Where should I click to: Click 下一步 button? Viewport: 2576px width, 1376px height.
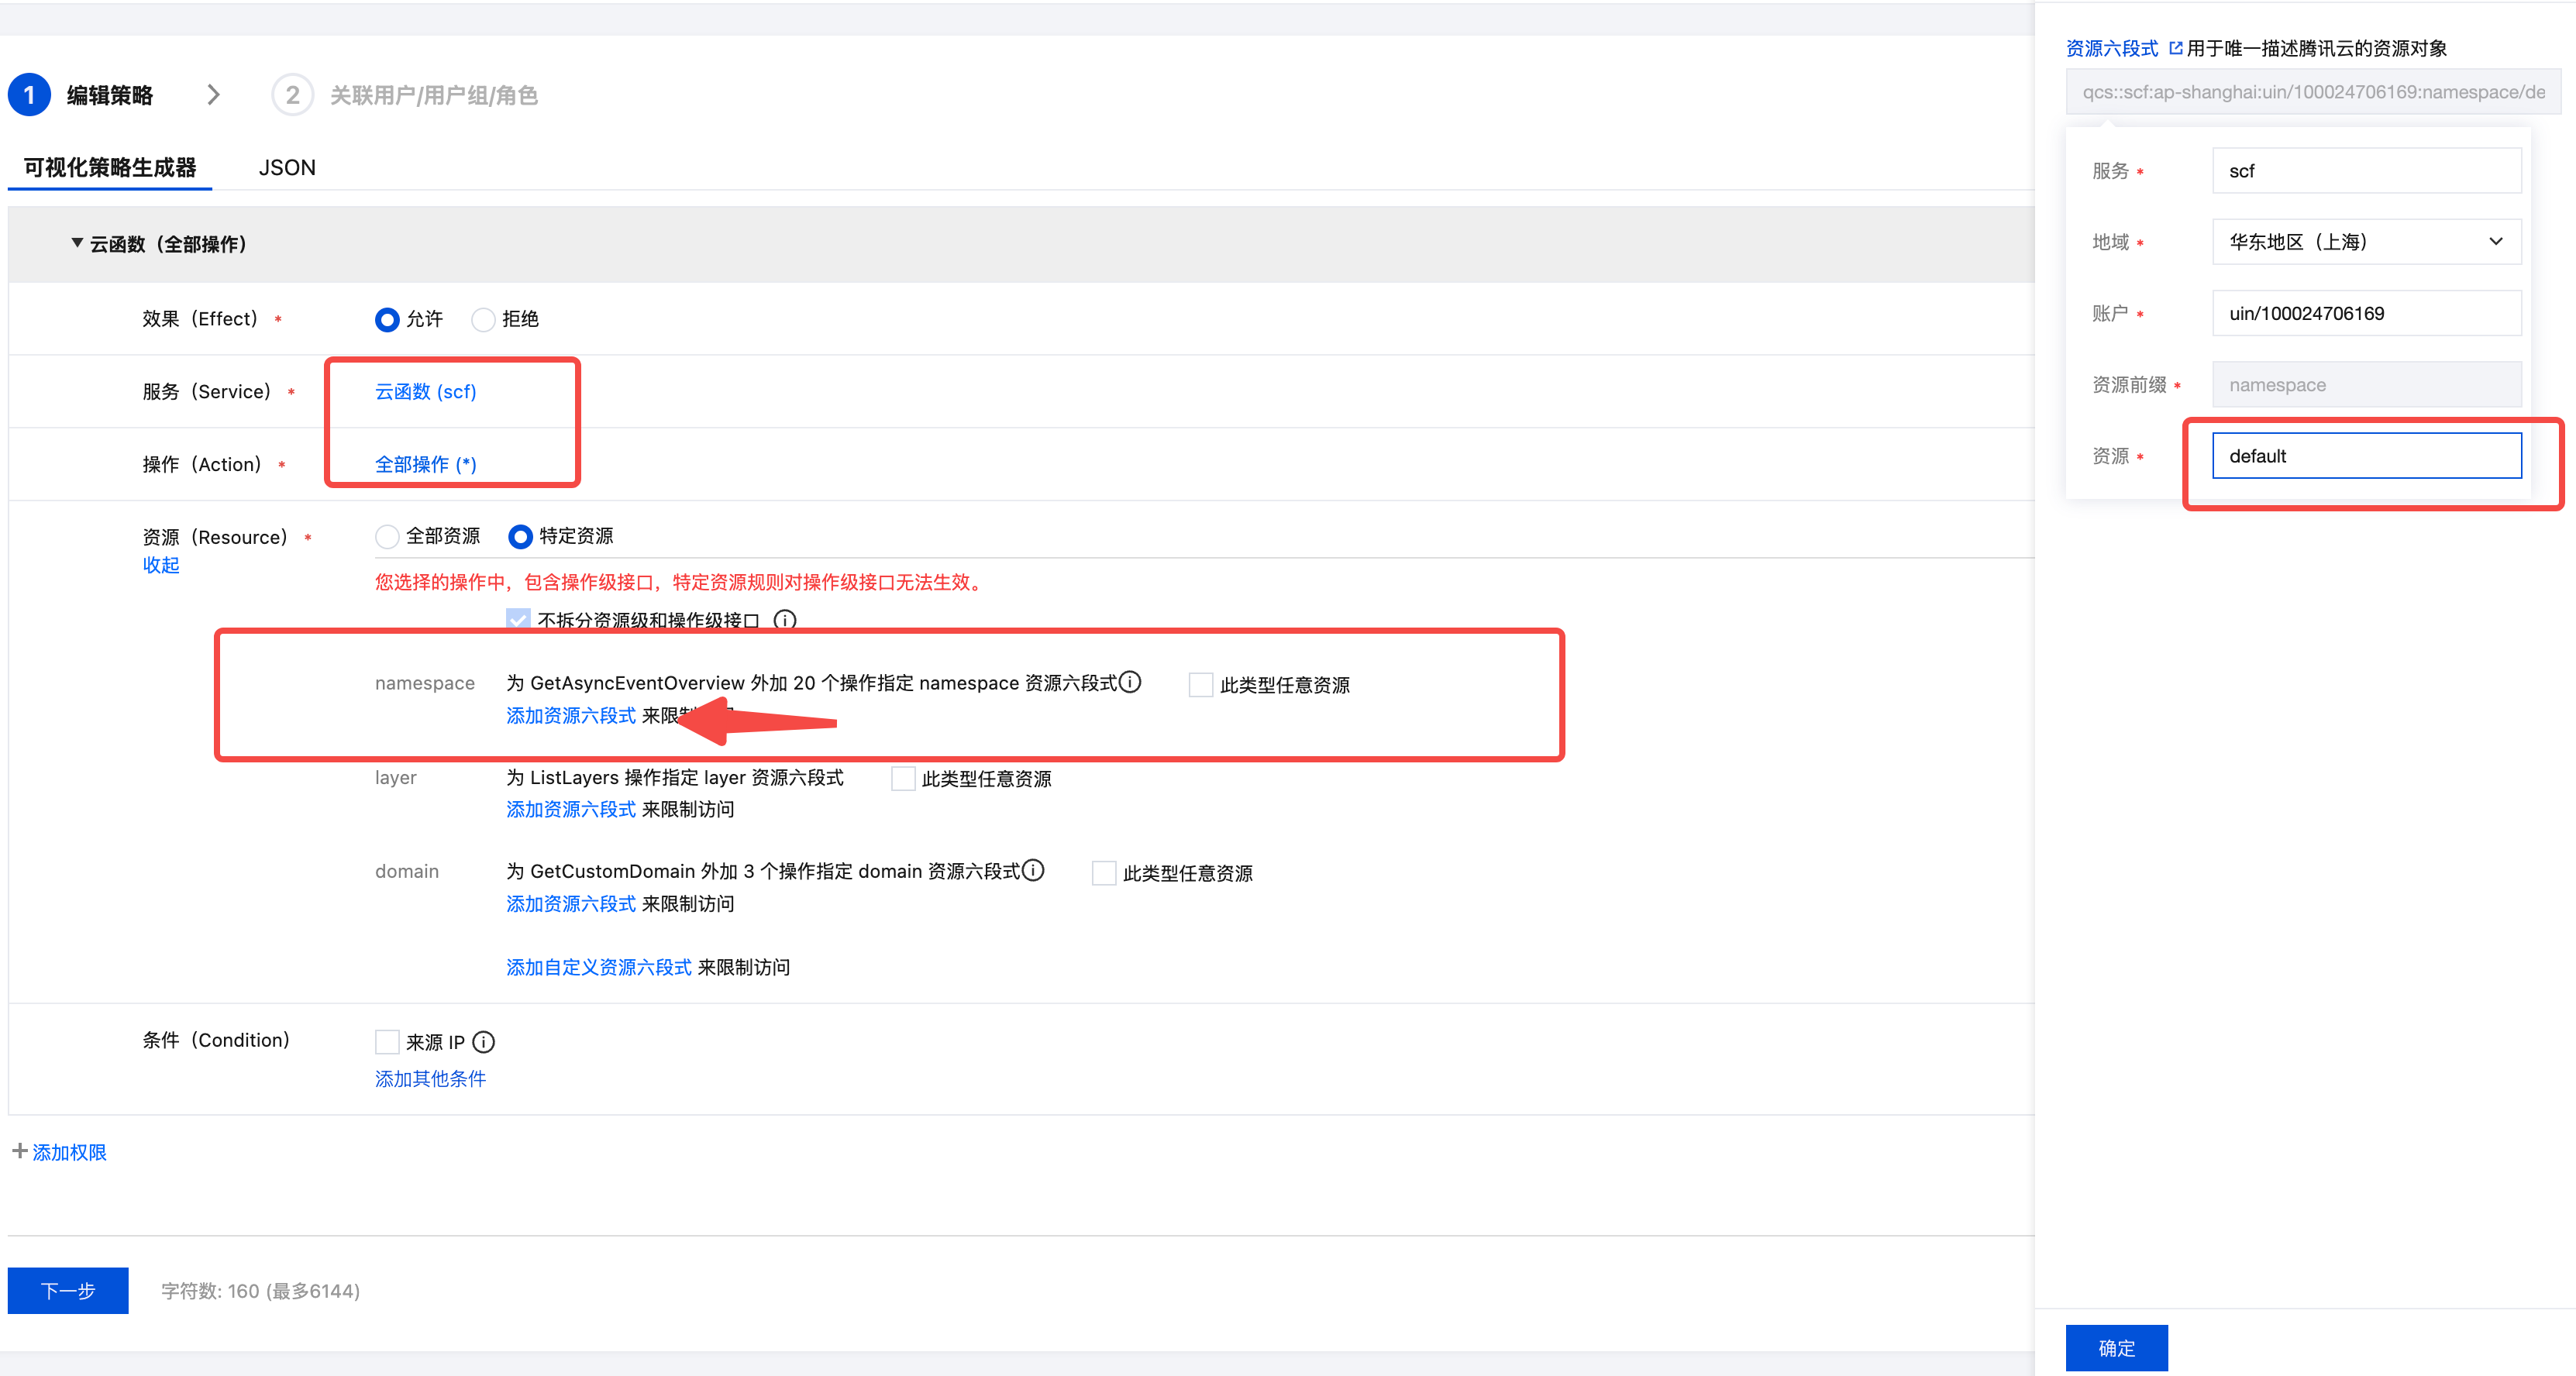click(68, 1290)
